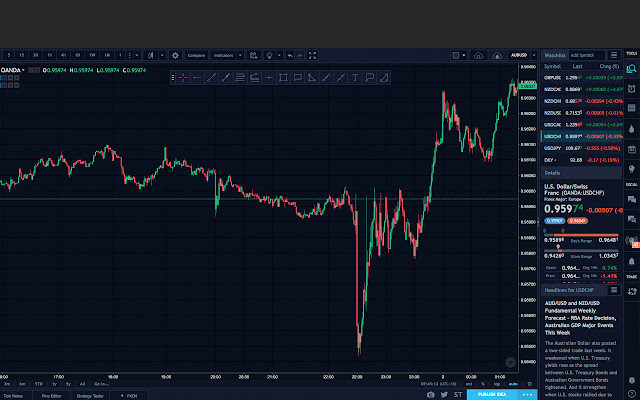Image resolution: width=640 pixels, height=400 pixels.
Task: Save chart layout to cloud
Action: tap(497, 56)
